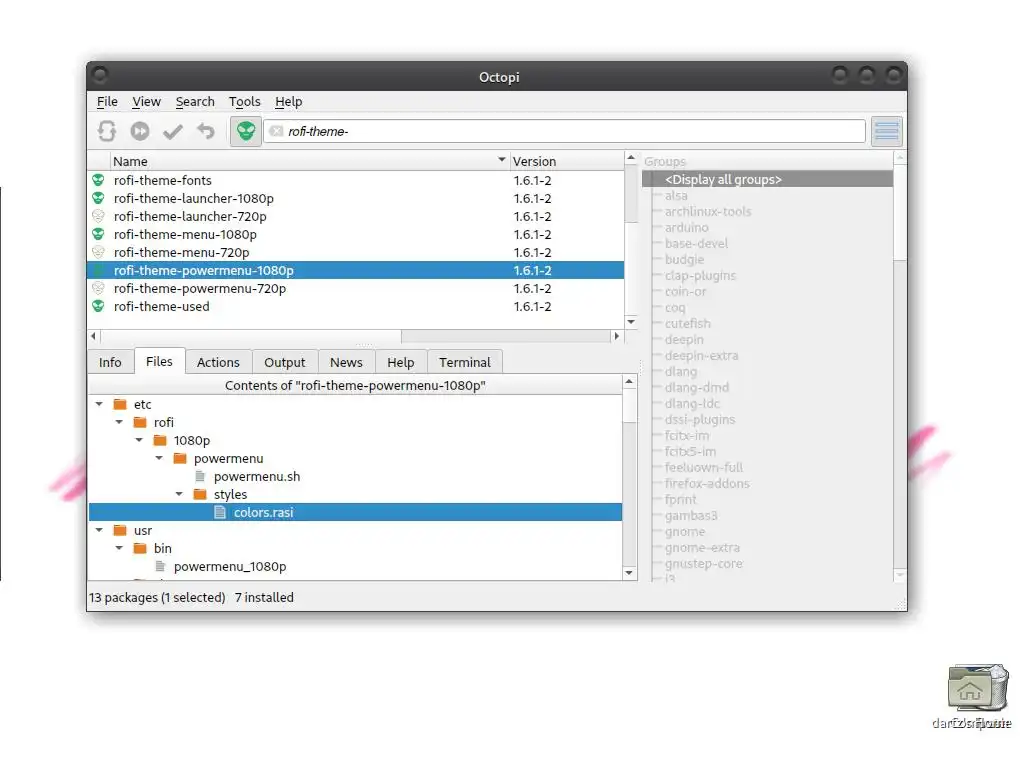Click the package list scroll right arrow
Image resolution: width=1024 pixels, height=768 pixels.
tap(616, 336)
